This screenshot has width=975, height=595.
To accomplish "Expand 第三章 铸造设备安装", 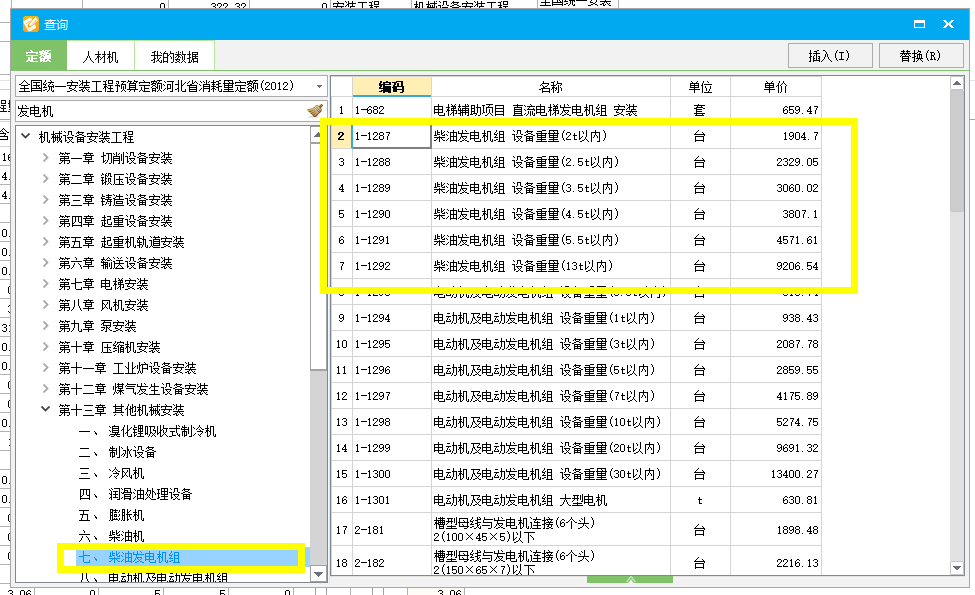I will pos(45,200).
